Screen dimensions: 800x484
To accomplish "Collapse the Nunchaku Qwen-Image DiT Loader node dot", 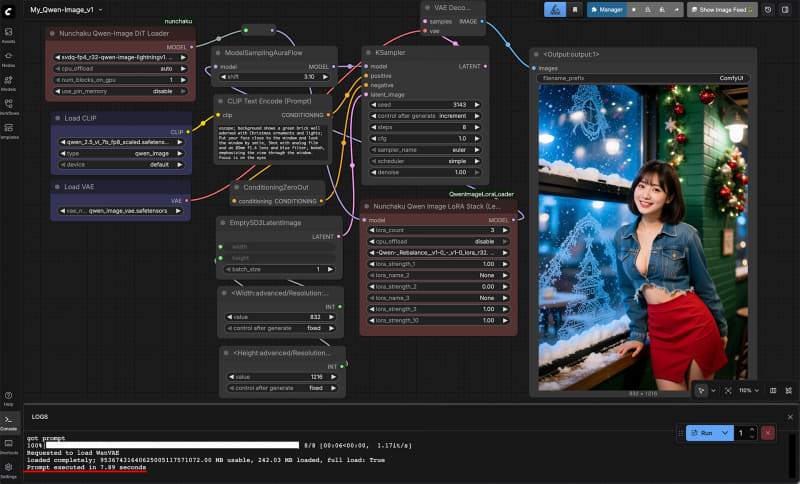I will tap(53, 33).
